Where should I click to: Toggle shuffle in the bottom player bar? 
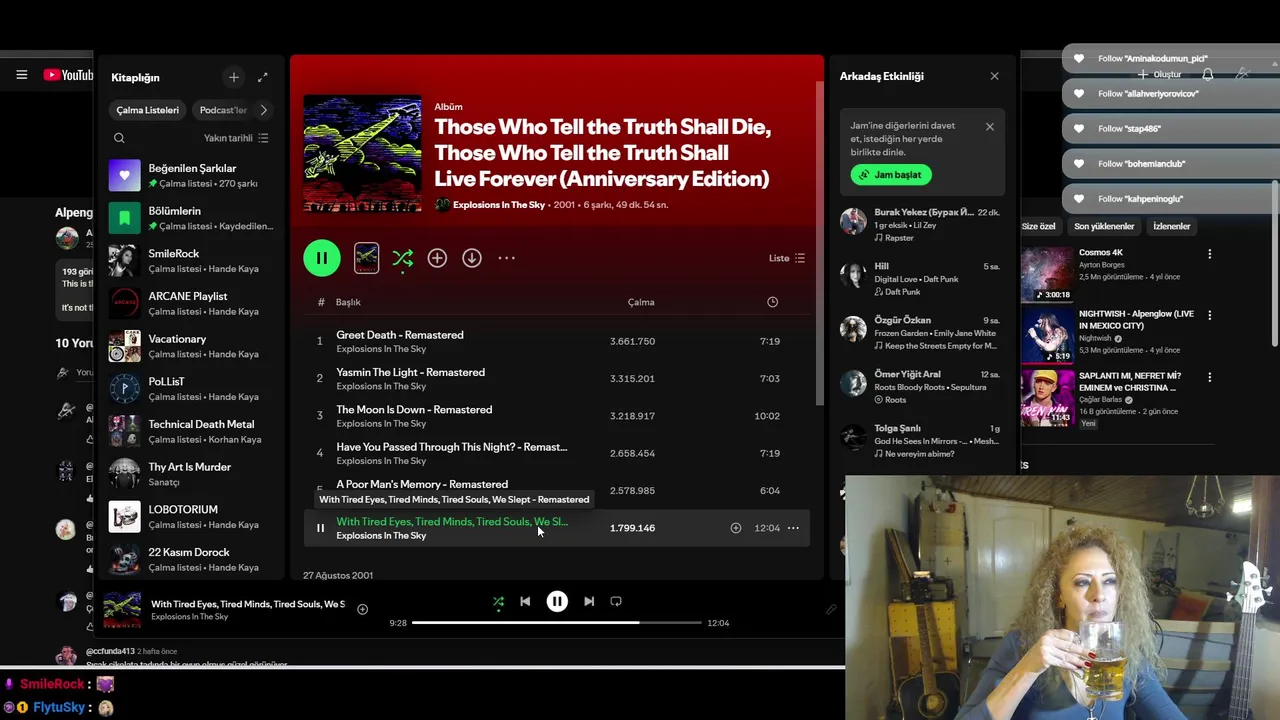(x=498, y=601)
